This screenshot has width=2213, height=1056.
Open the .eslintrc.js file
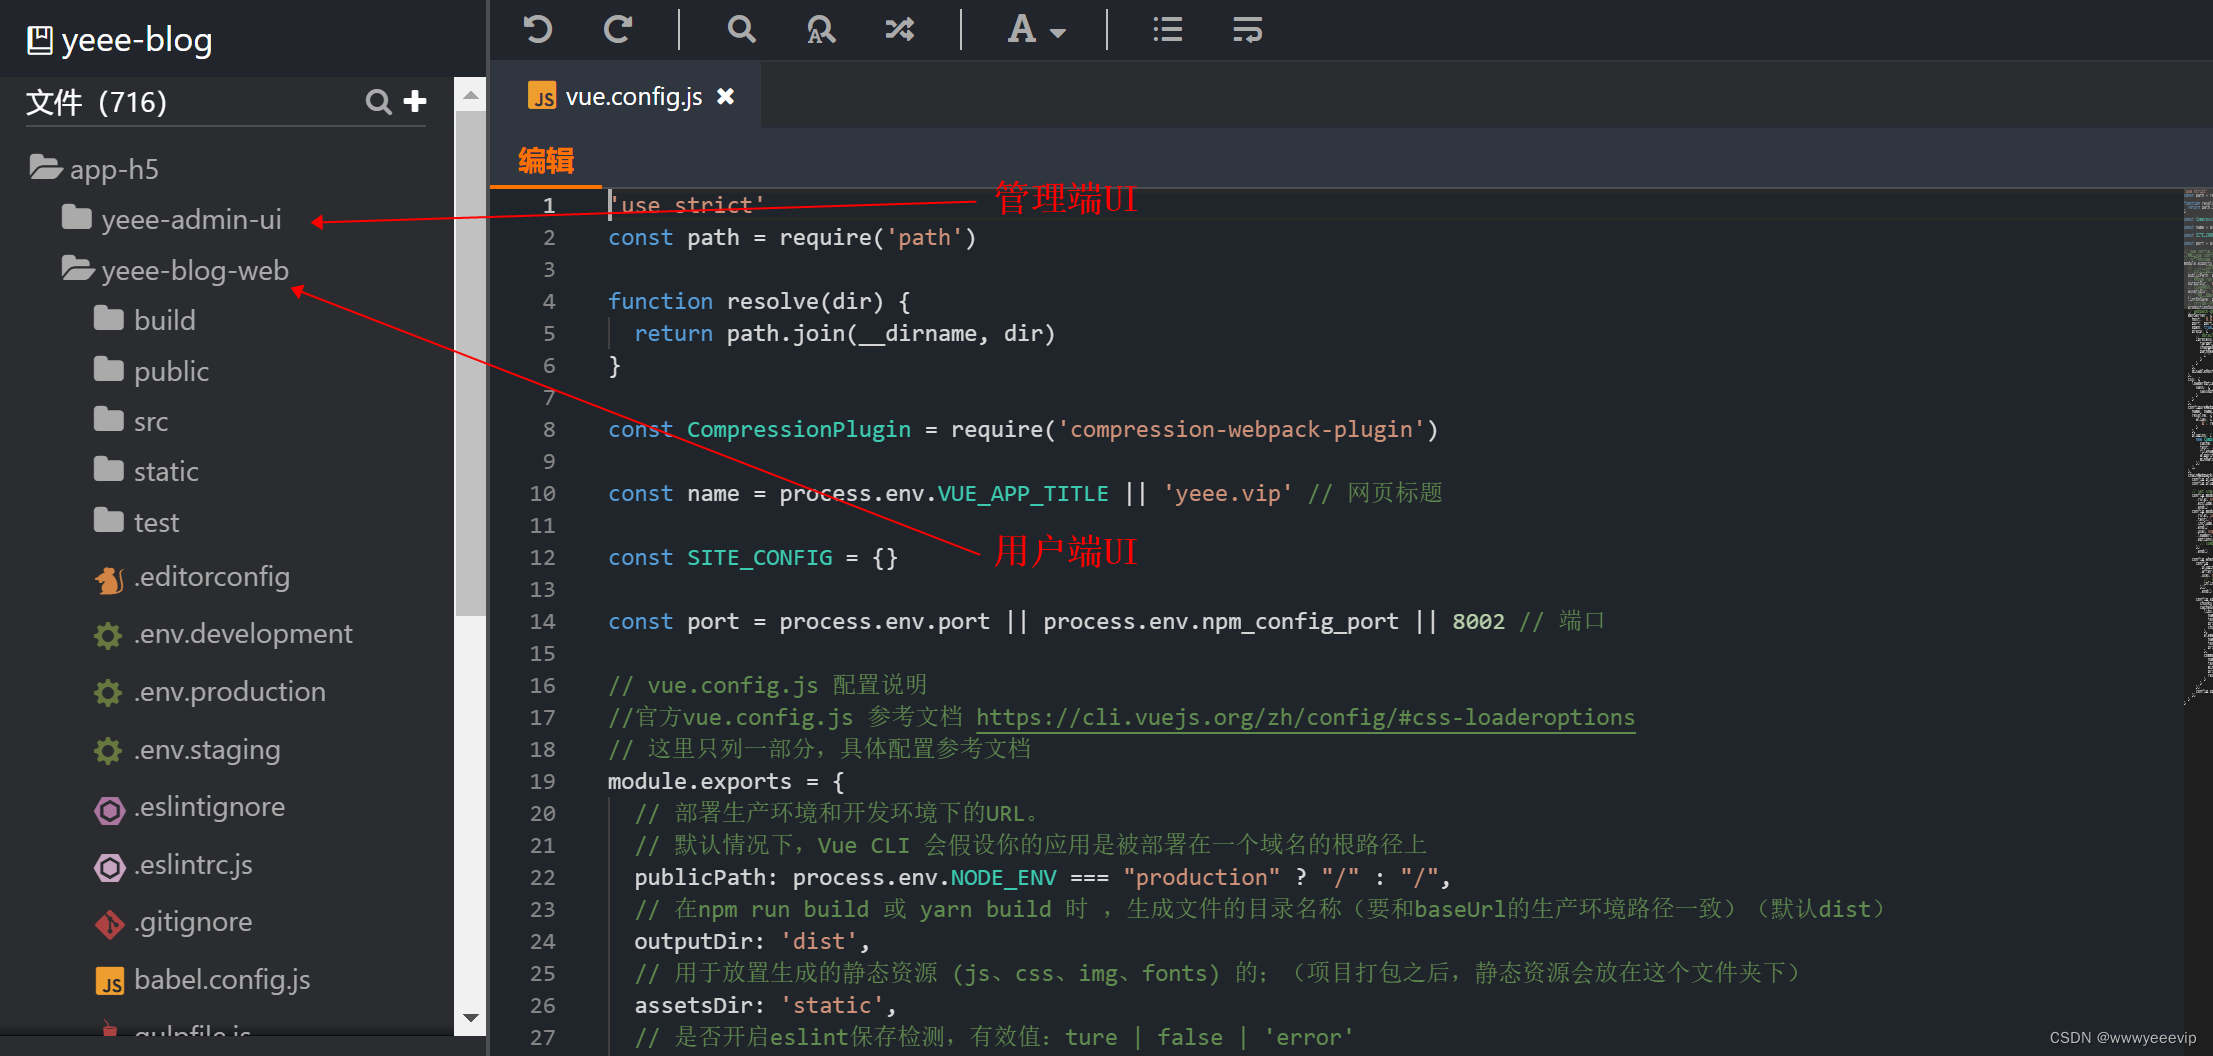[x=173, y=865]
